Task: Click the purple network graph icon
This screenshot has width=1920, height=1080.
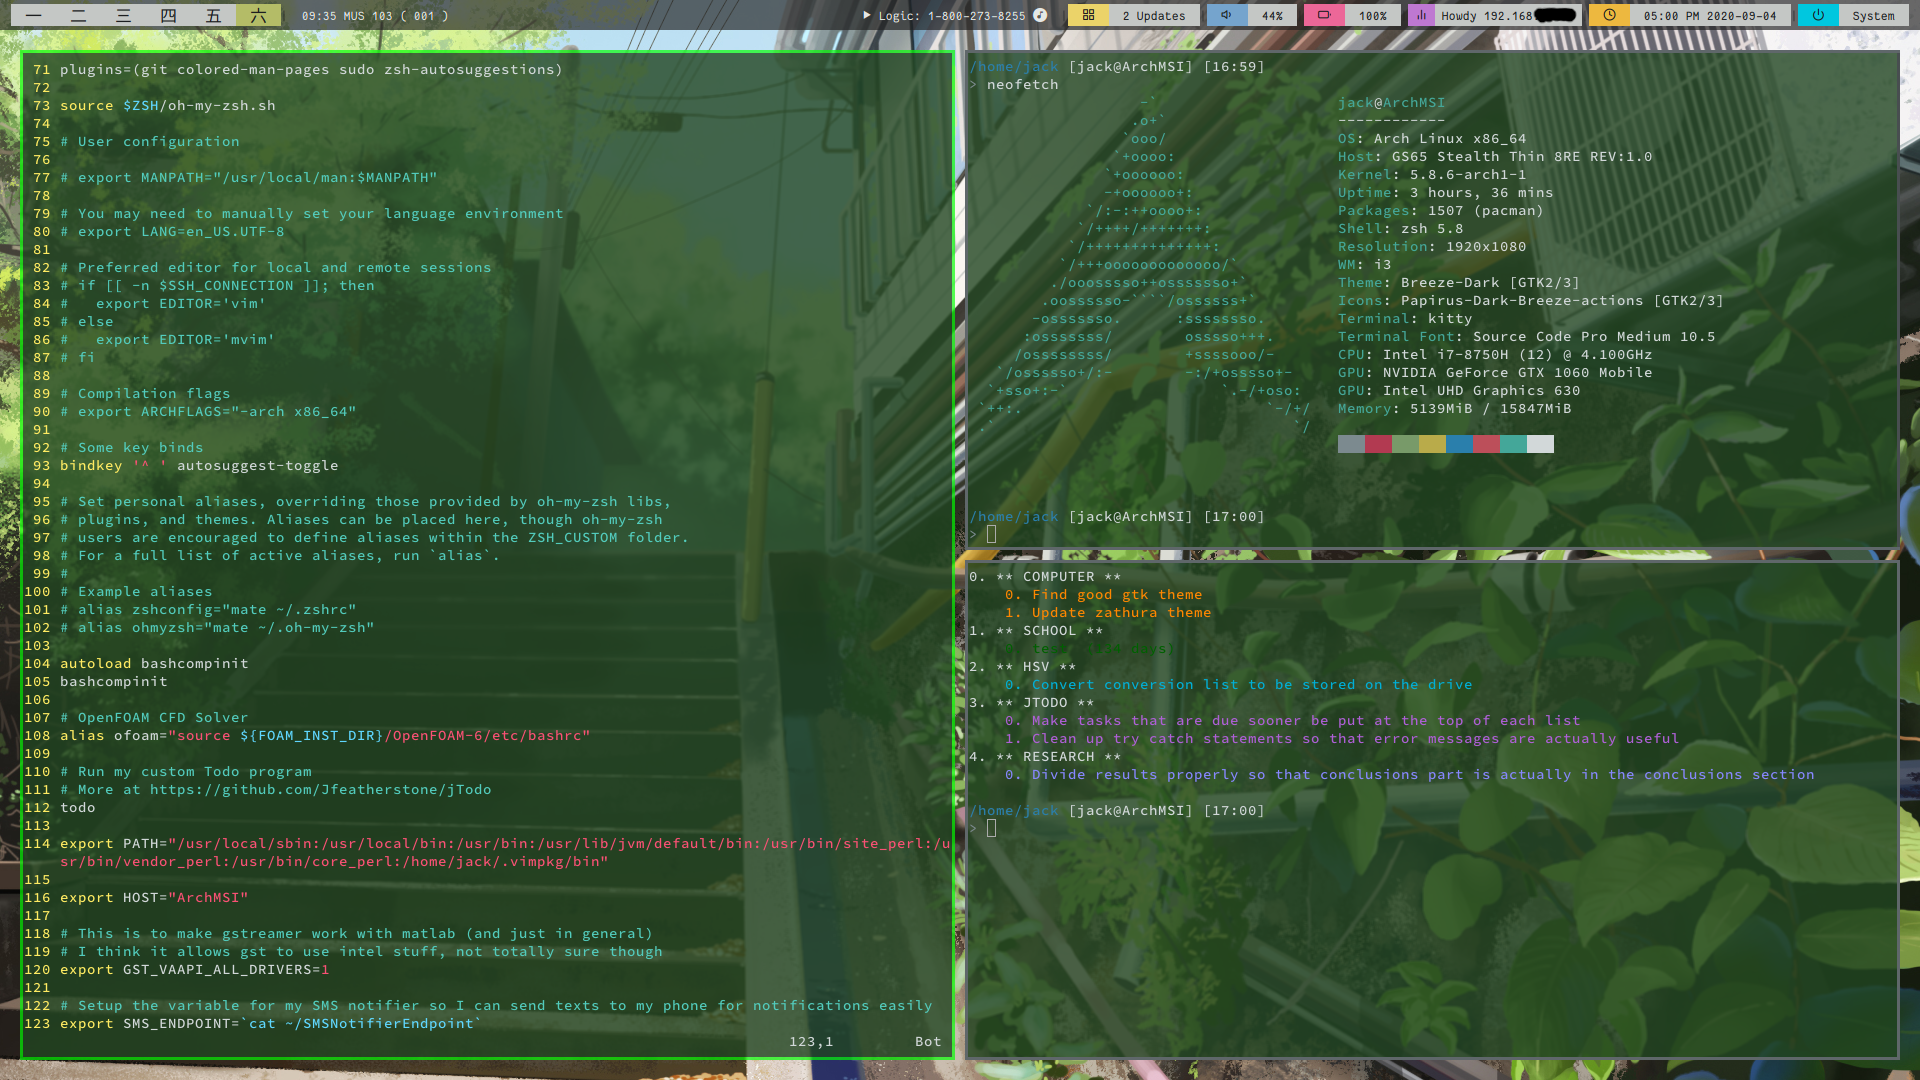Action: point(1421,15)
